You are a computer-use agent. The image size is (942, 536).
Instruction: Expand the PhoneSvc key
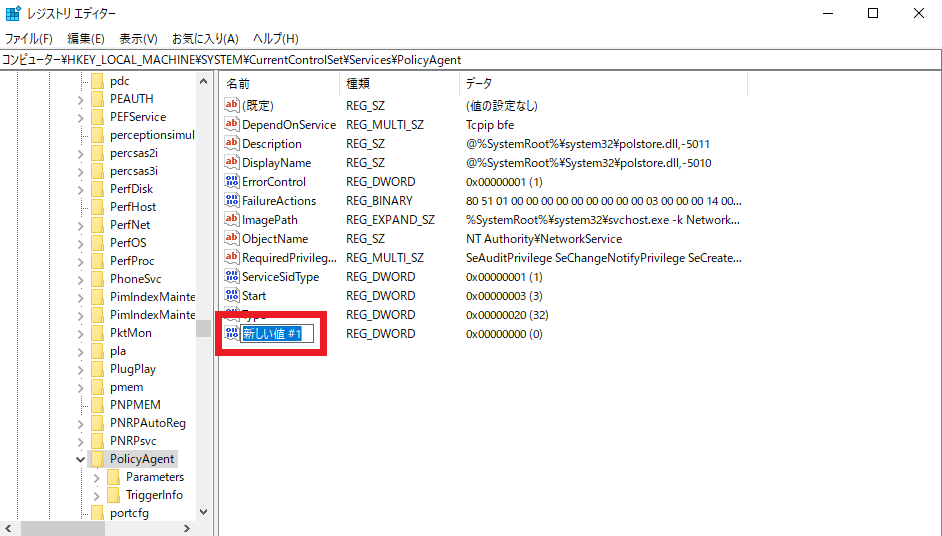pos(81,280)
